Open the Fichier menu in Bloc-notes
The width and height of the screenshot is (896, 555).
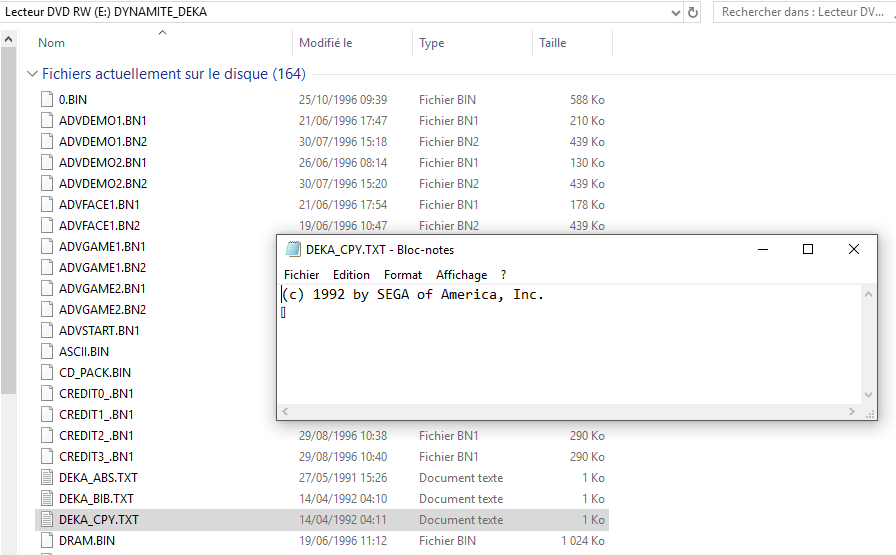[x=301, y=275]
